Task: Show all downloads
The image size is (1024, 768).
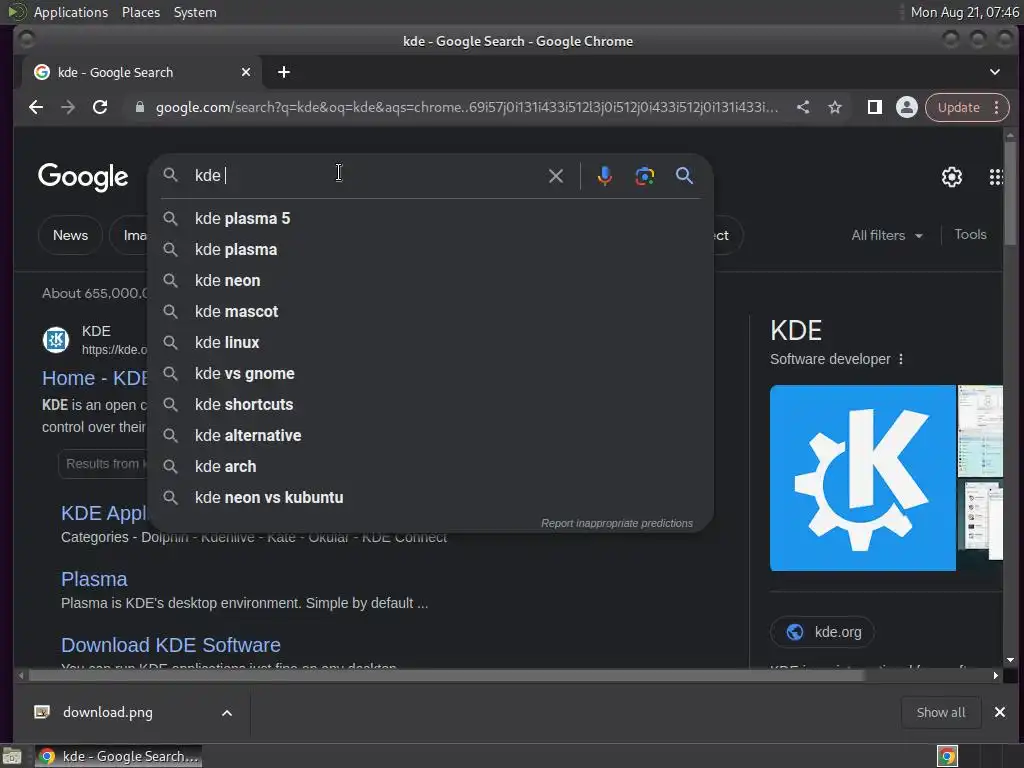Action: click(x=940, y=712)
